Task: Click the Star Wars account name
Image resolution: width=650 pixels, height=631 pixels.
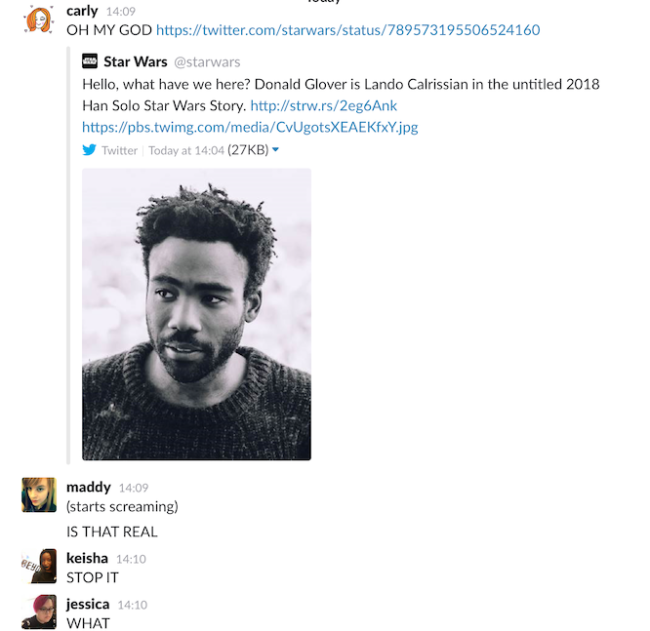Action: 135,62
